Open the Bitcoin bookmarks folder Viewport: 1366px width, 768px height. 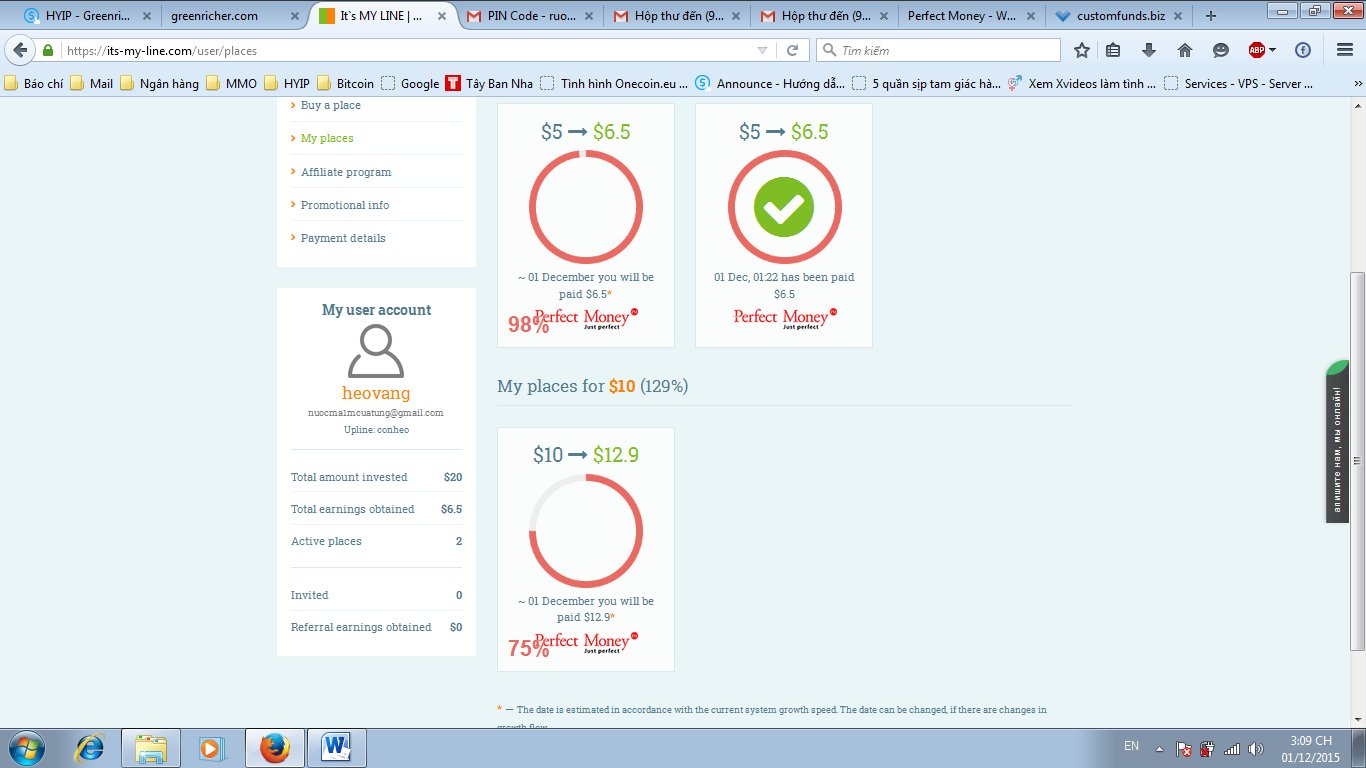point(345,84)
